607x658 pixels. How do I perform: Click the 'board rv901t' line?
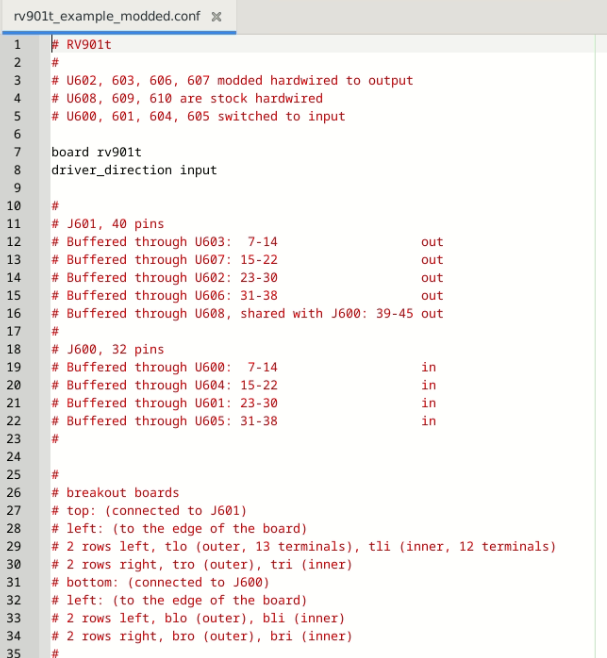[x=96, y=152]
